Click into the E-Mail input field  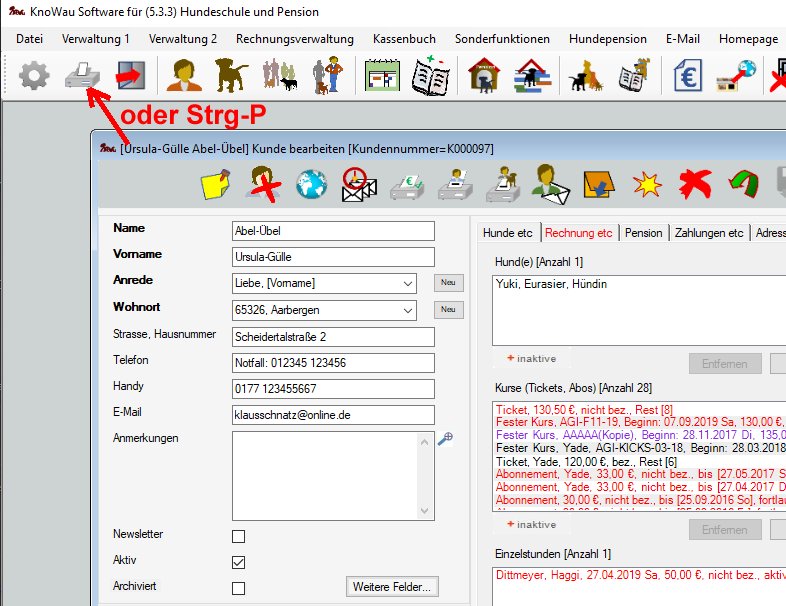pyautogui.click(x=333, y=414)
